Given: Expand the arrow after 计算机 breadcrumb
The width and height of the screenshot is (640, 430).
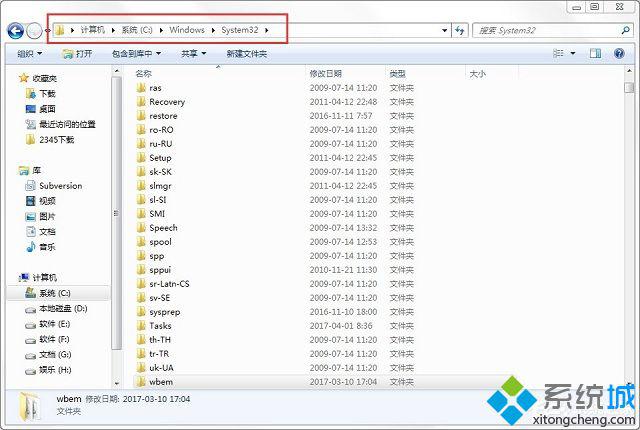Looking at the screenshot, I should 113,30.
